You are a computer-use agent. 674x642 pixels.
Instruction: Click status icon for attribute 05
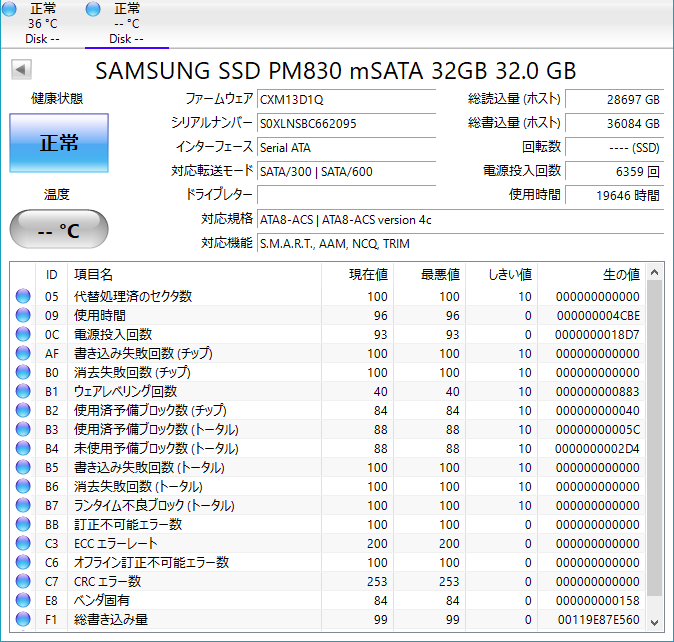[23, 297]
